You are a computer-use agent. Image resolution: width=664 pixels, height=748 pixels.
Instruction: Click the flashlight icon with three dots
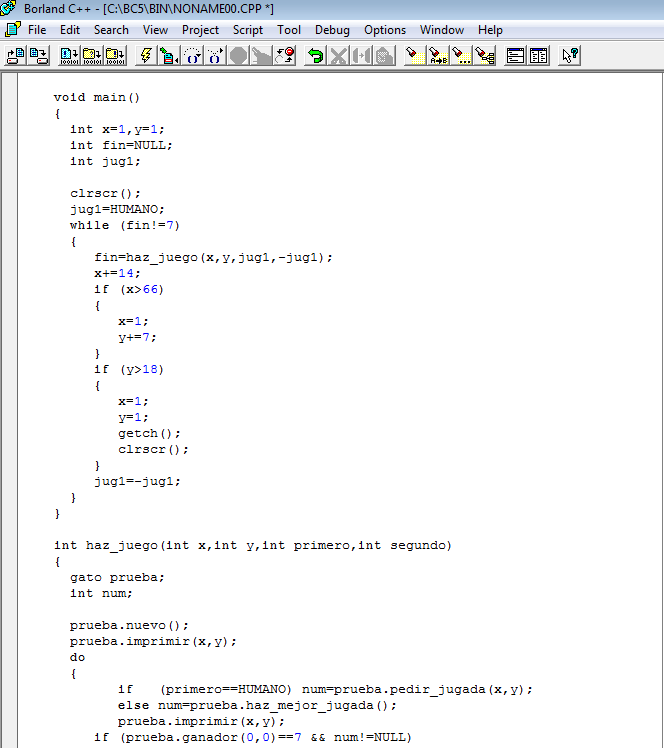[x=461, y=56]
